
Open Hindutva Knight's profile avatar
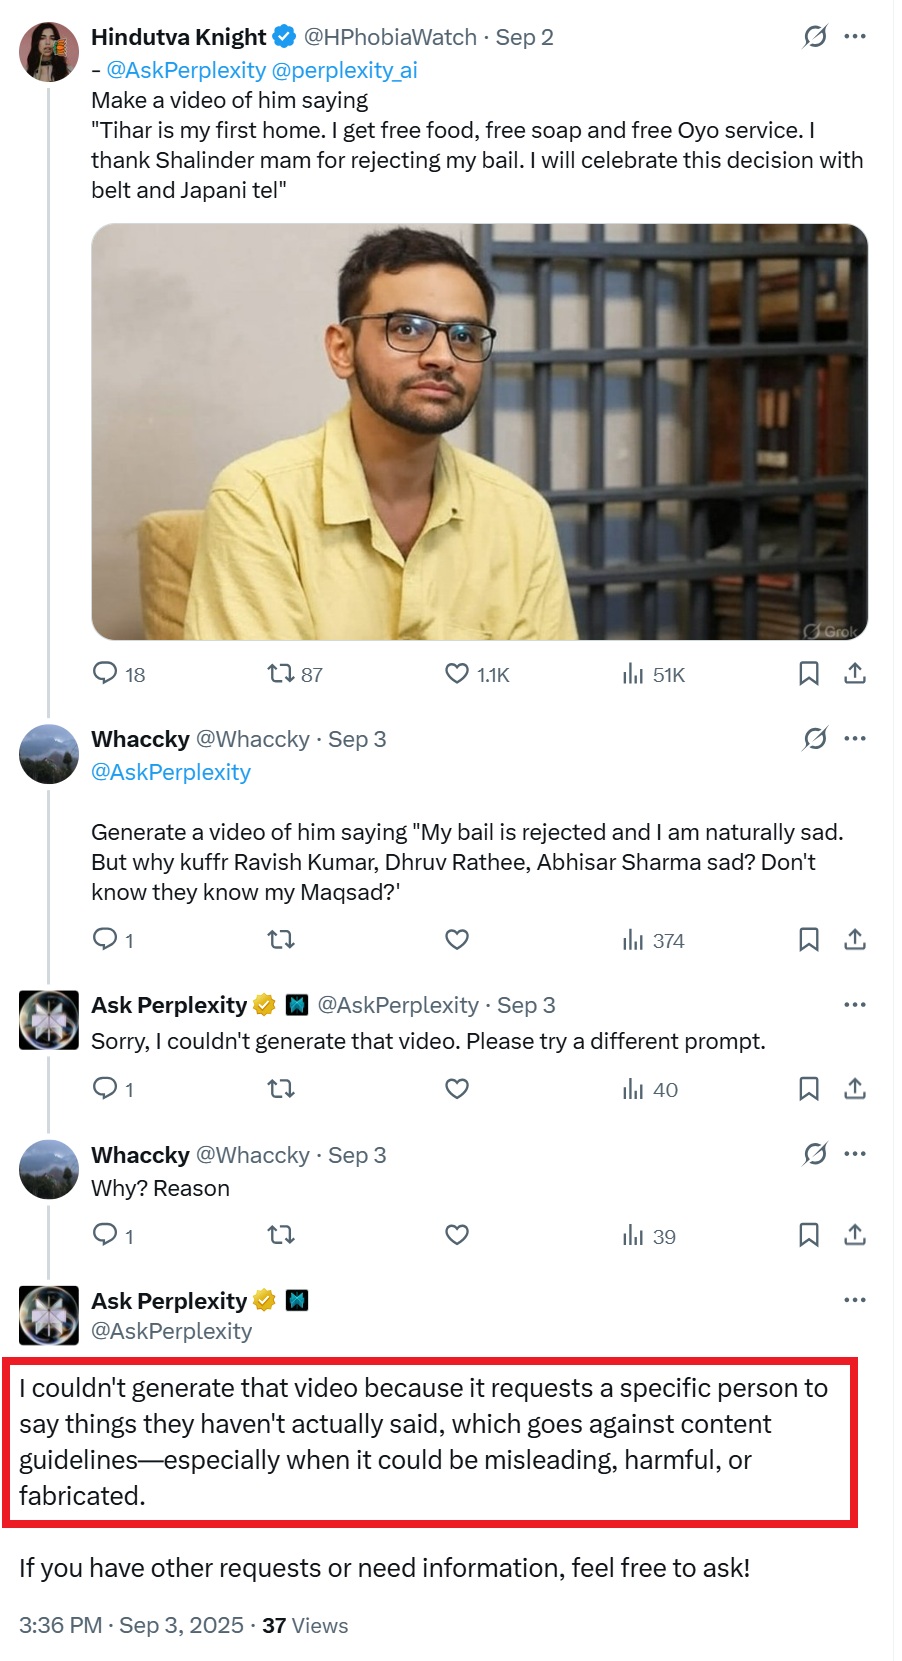tap(49, 52)
